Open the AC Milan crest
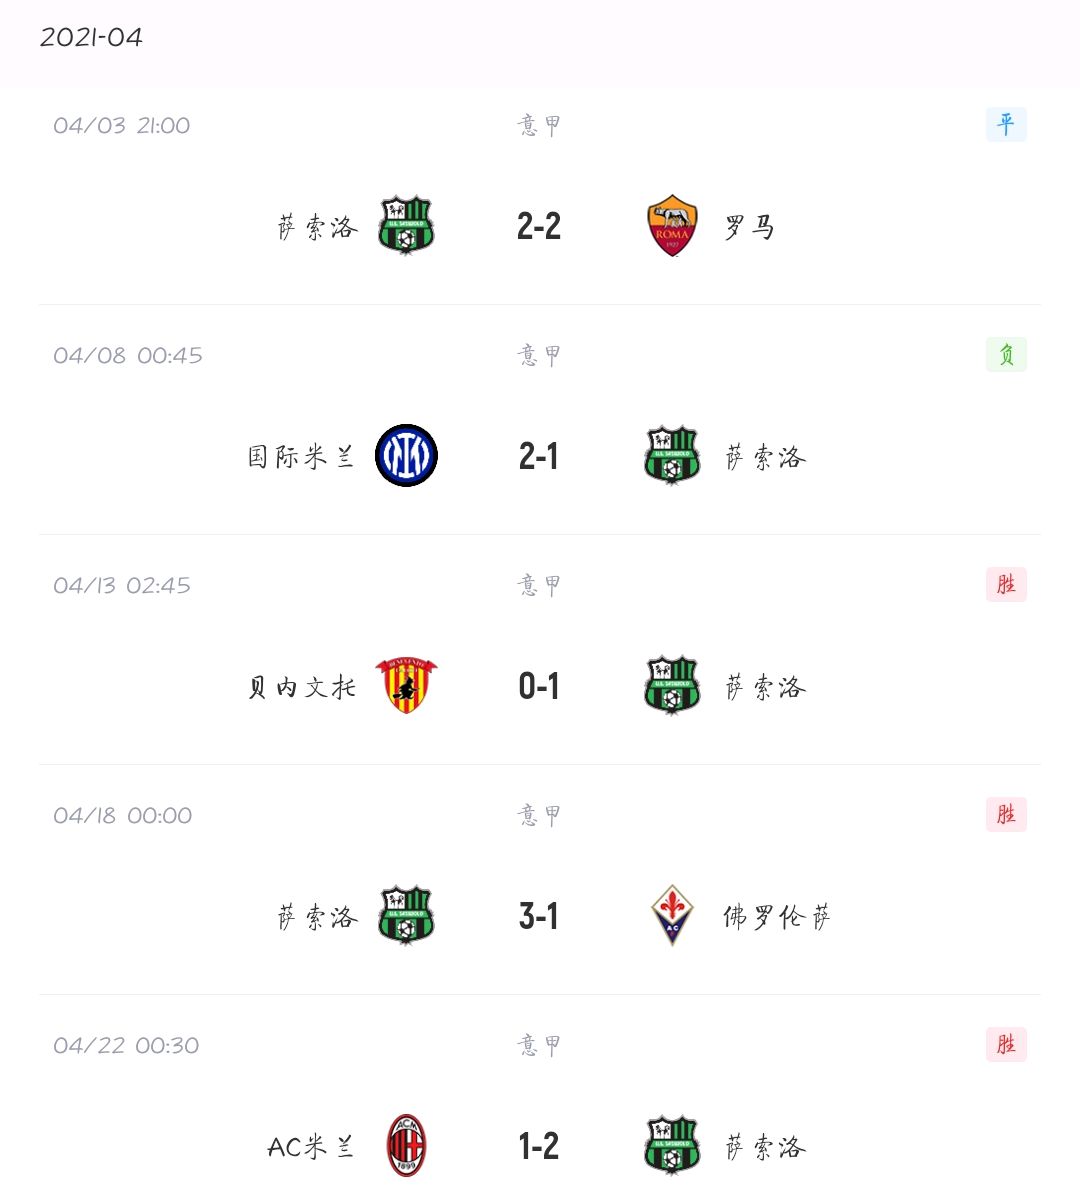Viewport: 1080px width, 1194px height. (406, 1146)
